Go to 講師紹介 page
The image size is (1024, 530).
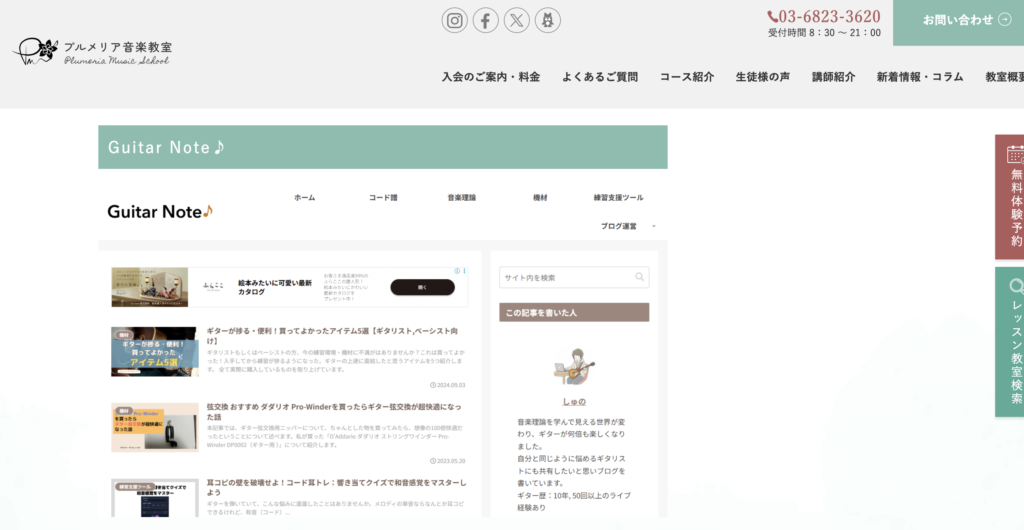click(833, 77)
